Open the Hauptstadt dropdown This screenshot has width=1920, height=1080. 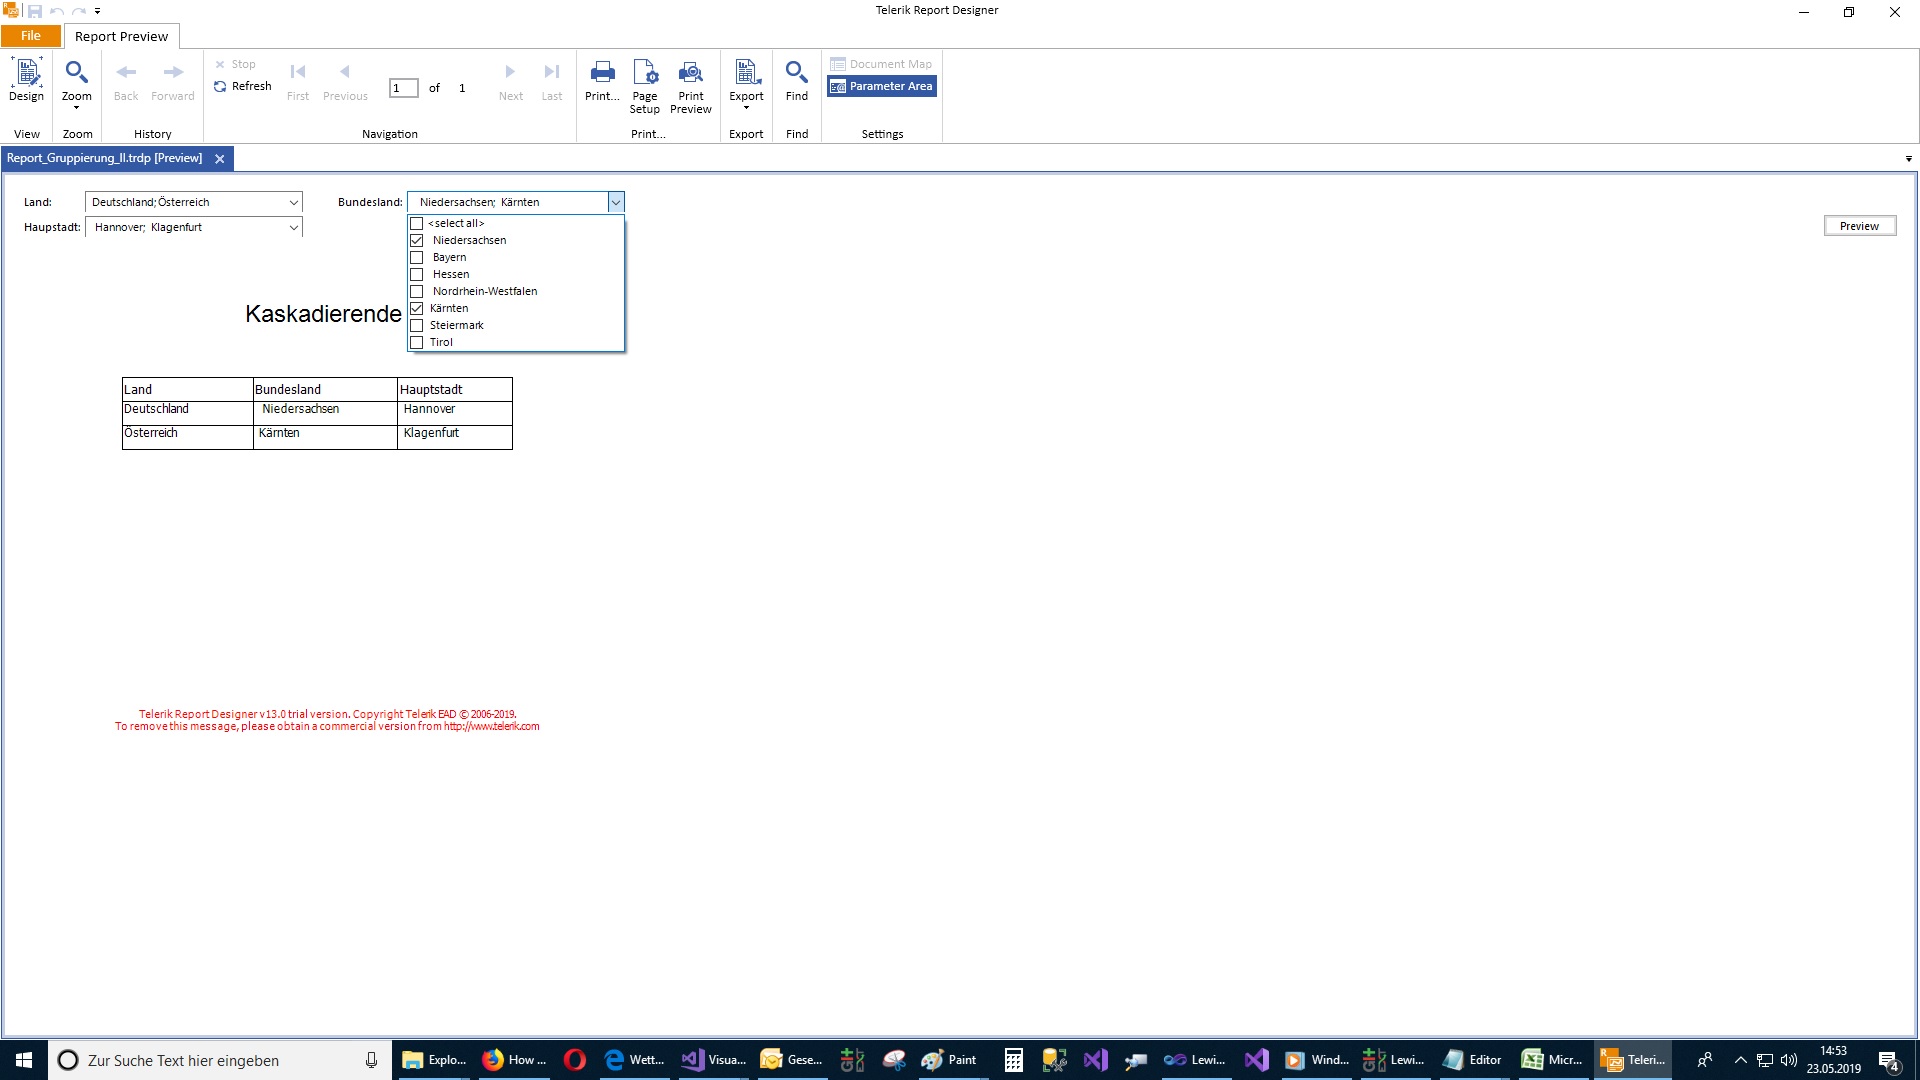pos(293,228)
